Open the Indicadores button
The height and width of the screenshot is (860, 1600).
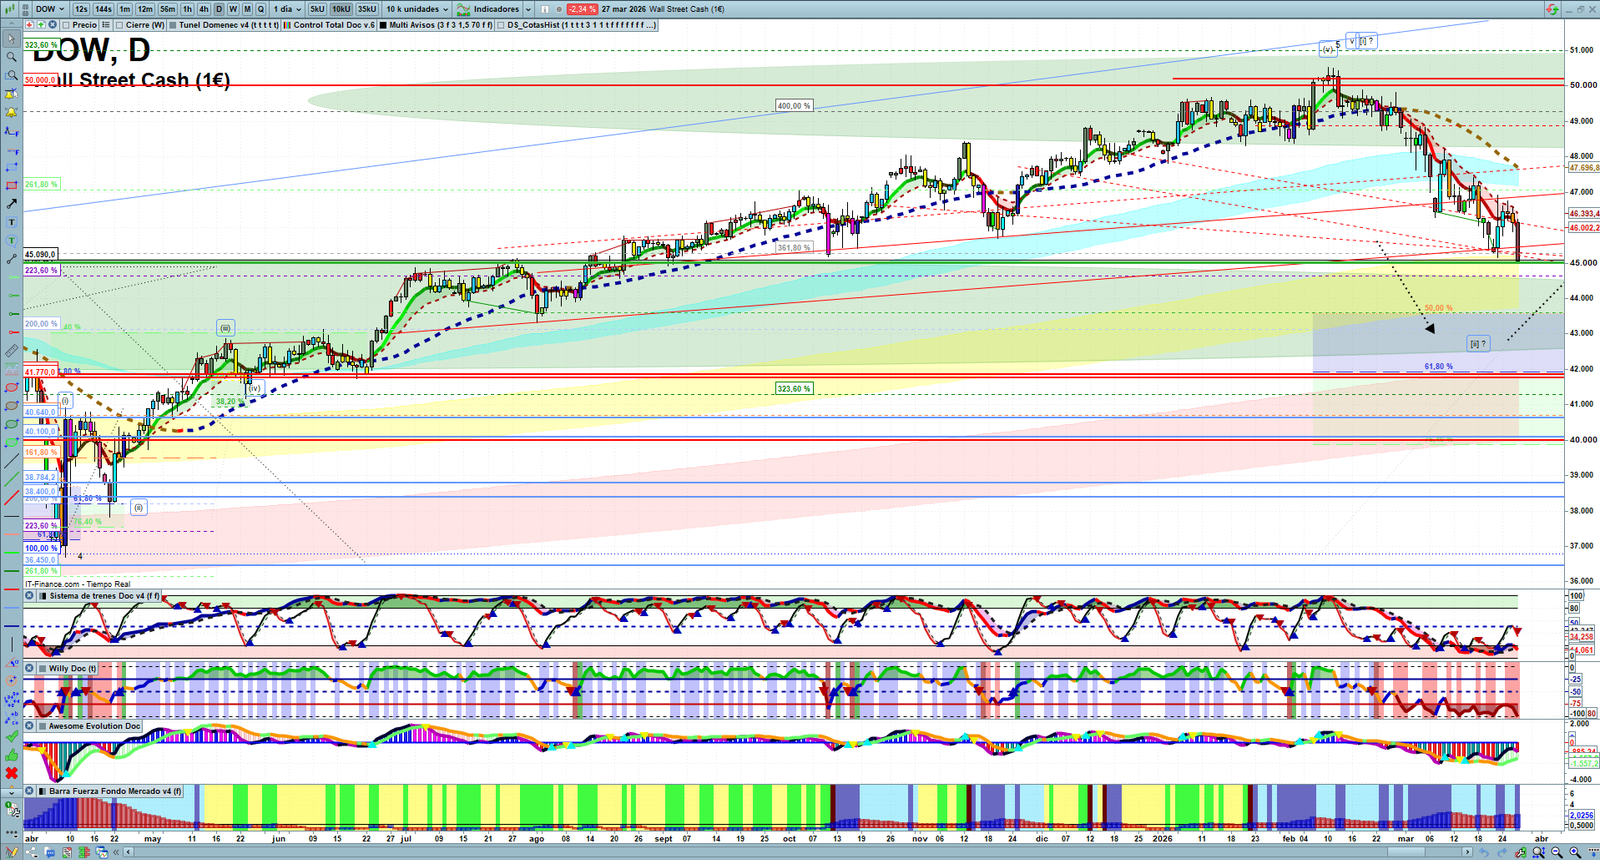click(x=494, y=9)
